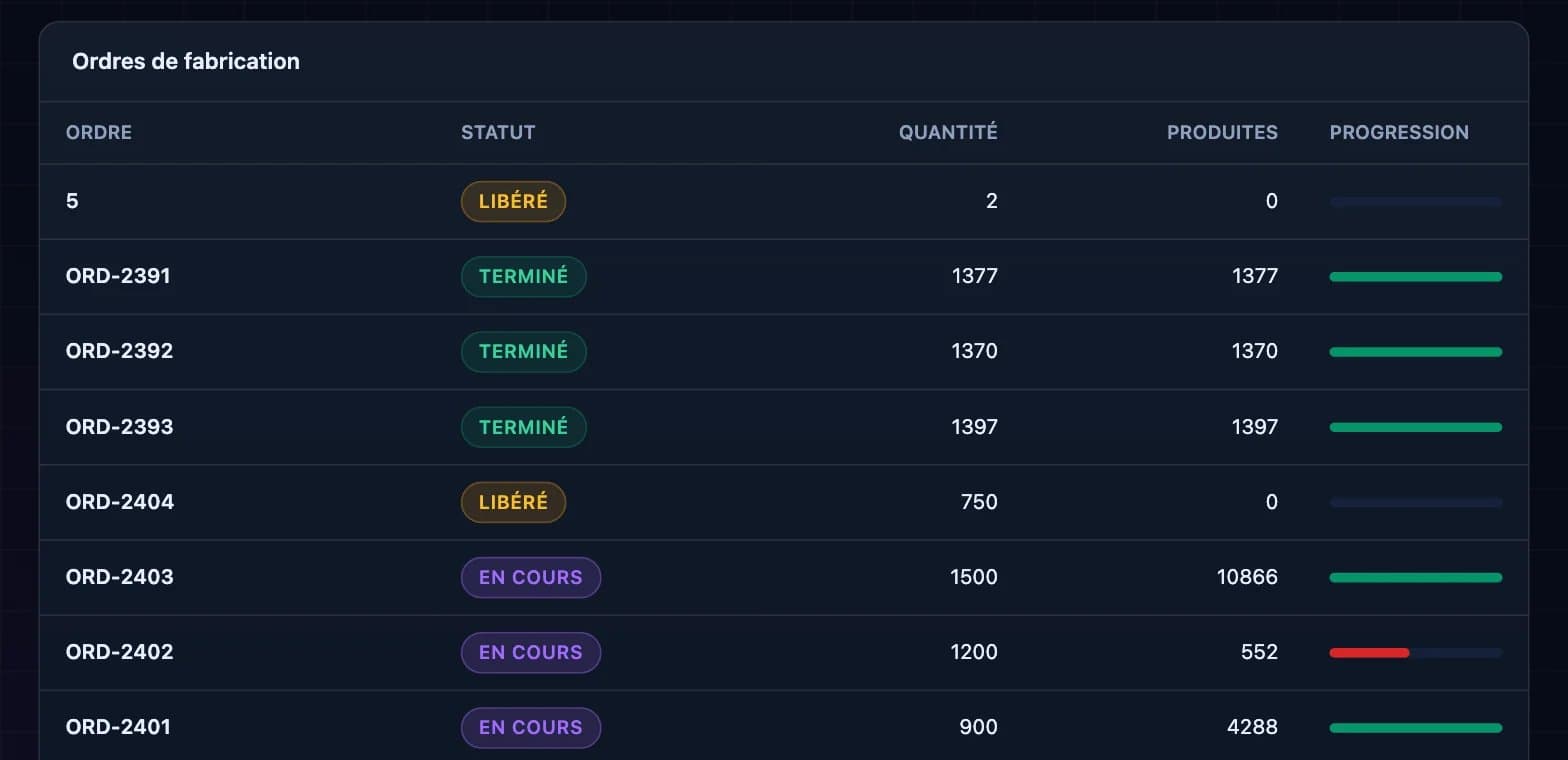Select the PRODUITES column header
Viewport: 1568px width, 760px height.
[x=1222, y=132]
